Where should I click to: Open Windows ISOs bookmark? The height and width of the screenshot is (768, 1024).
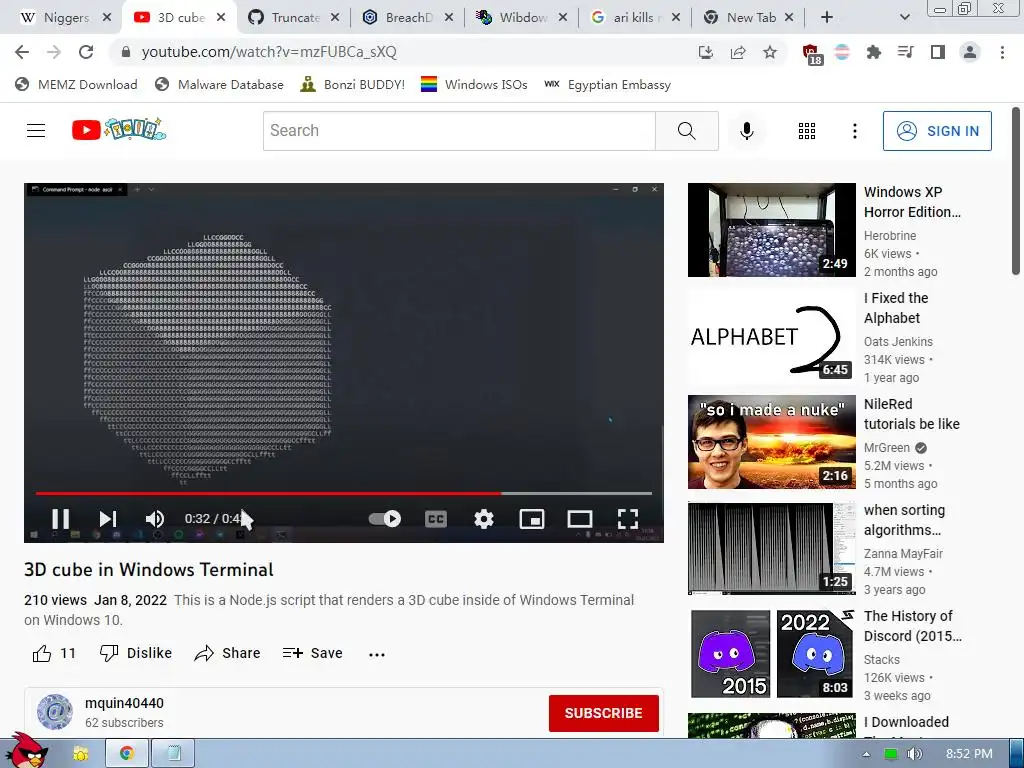[x=474, y=85]
